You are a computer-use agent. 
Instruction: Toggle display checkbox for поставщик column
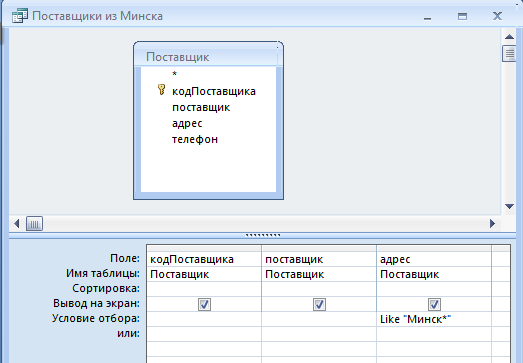(x=319, y=304)
